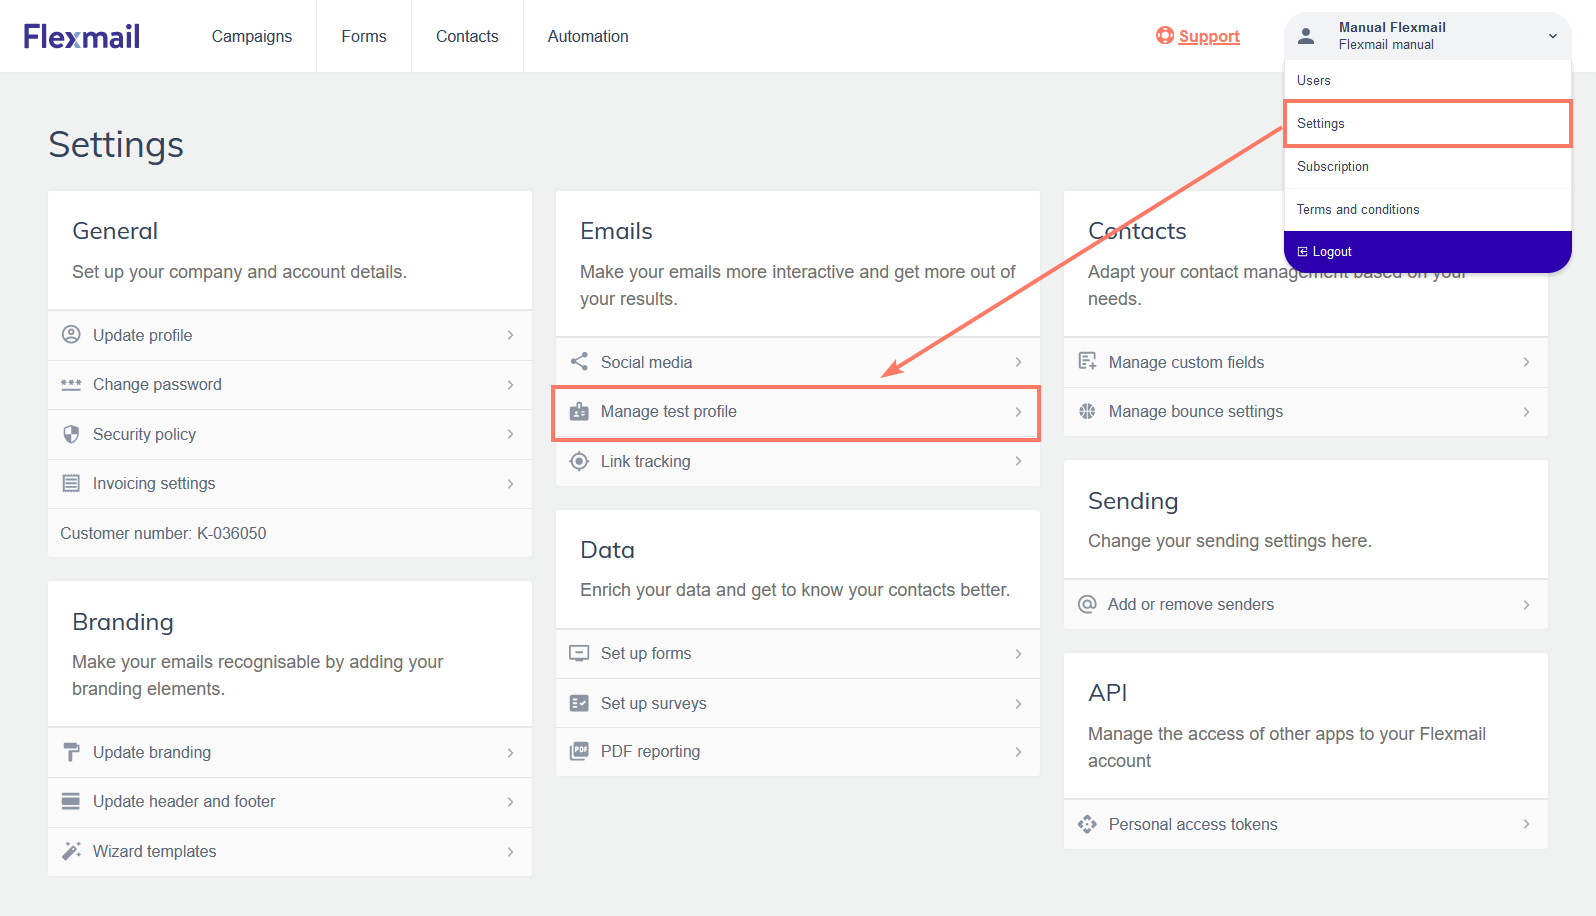The width and height of the screenshot is (1596, 916).
Task: Open Update header and footer
Action: 290,802
